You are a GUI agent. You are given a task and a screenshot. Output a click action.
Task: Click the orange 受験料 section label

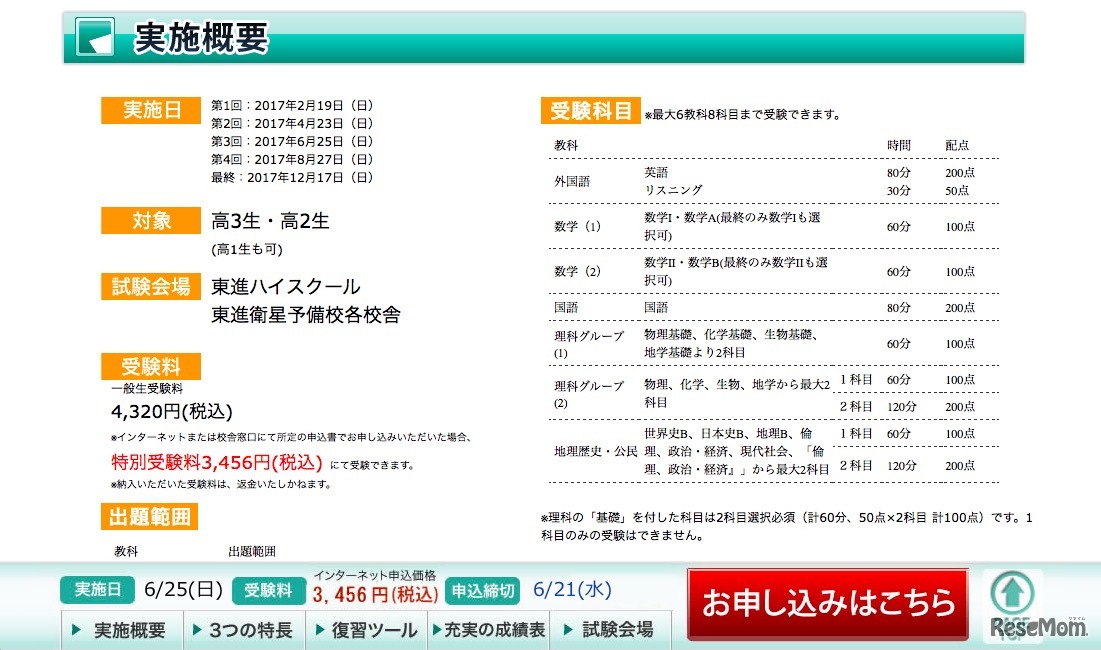coord(151,366)
